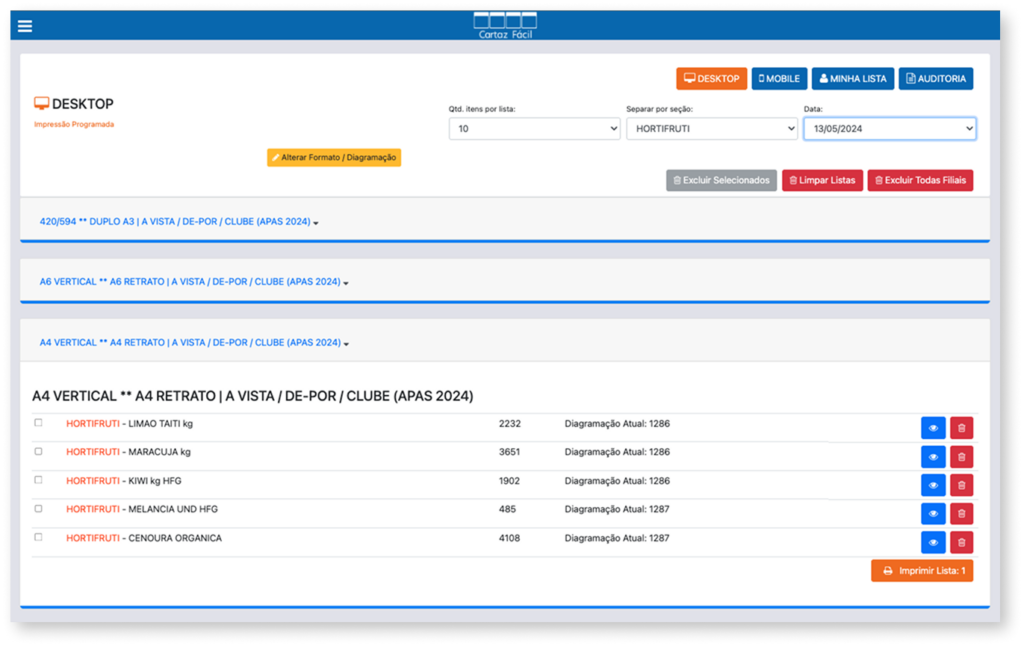The height and width of the screenshot is (646, 1024).
Task: Switch to the MOBILE tab
Action: point(779,79)
